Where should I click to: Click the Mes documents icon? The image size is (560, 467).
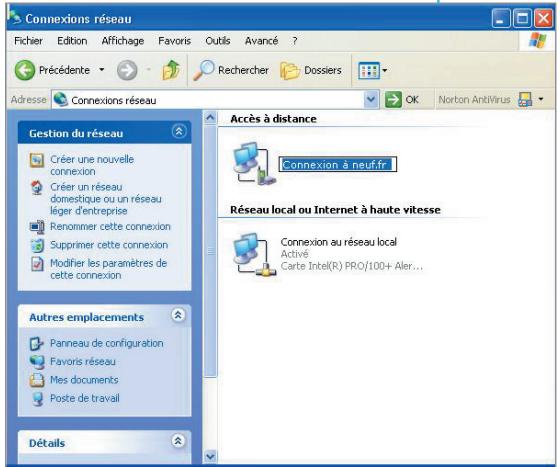37,380
